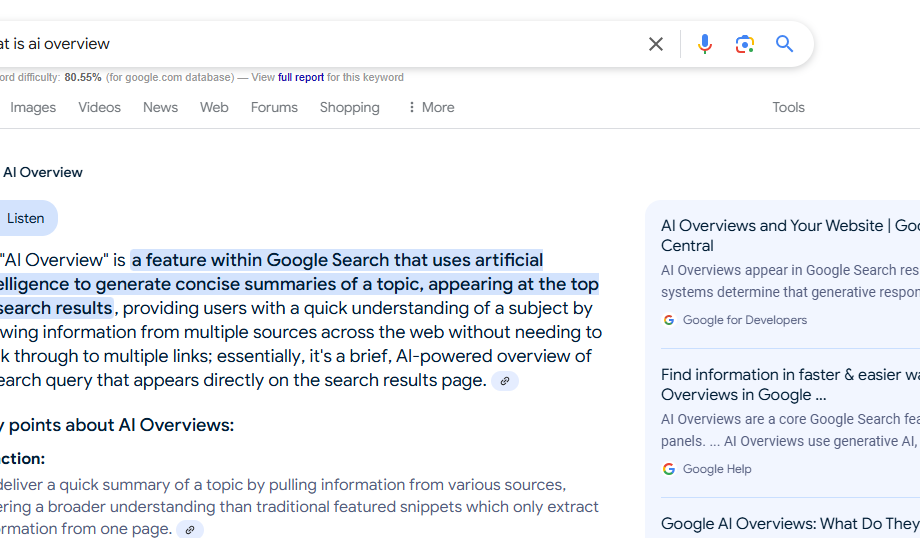Select the Forums tab
The height and width of the screenshot is (538, 920).
pos(274,107)
